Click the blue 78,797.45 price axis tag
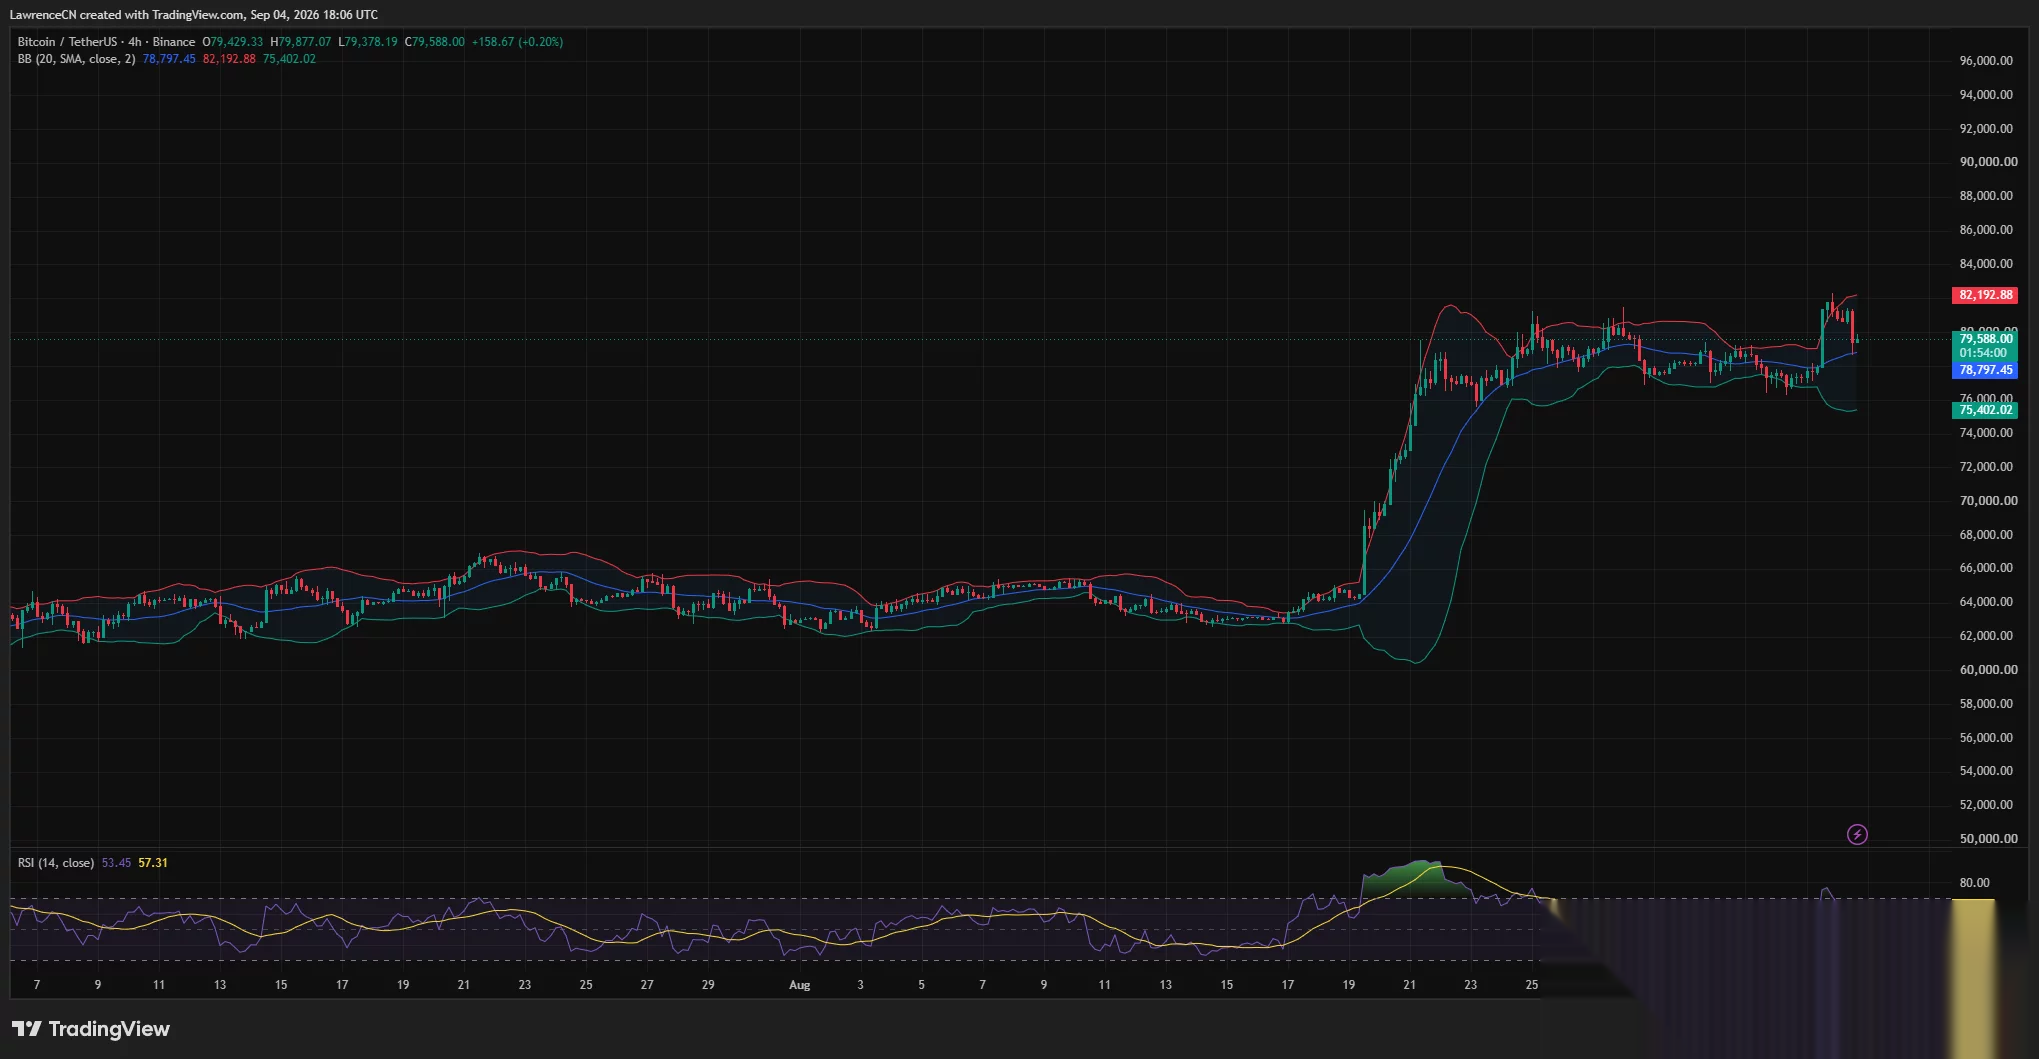Viewport: 2039px width, 1059px height. (1985, 370)
